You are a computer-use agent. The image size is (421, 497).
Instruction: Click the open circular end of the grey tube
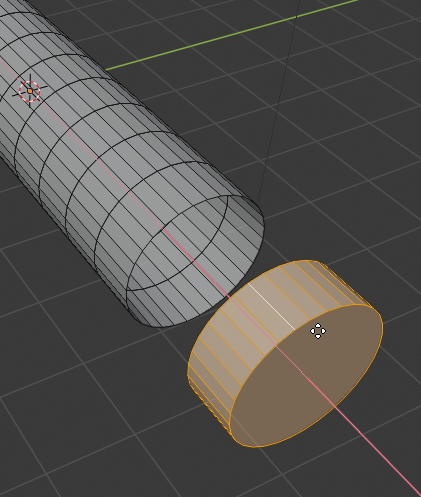(x=196, y=261)
